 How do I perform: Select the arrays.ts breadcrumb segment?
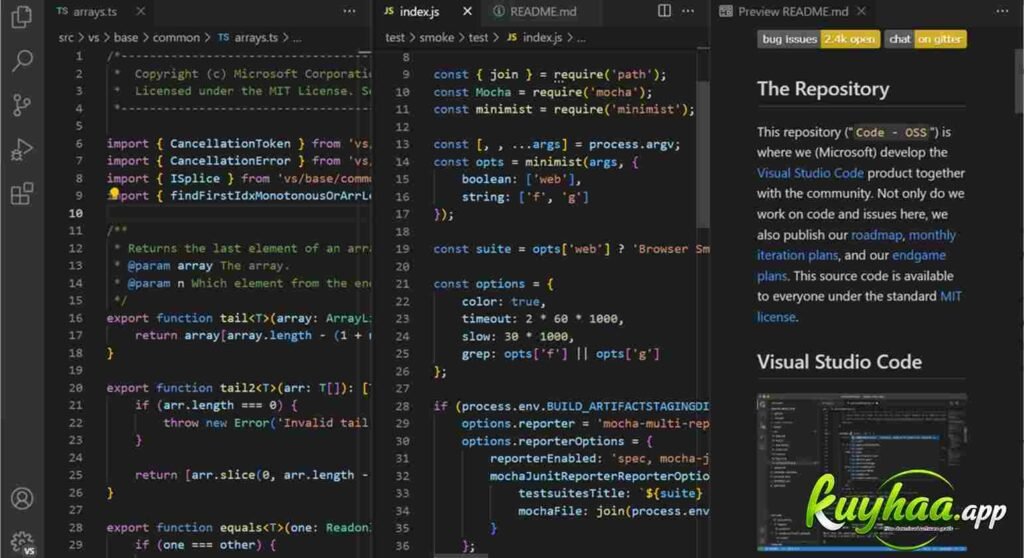tap(256, 38)
